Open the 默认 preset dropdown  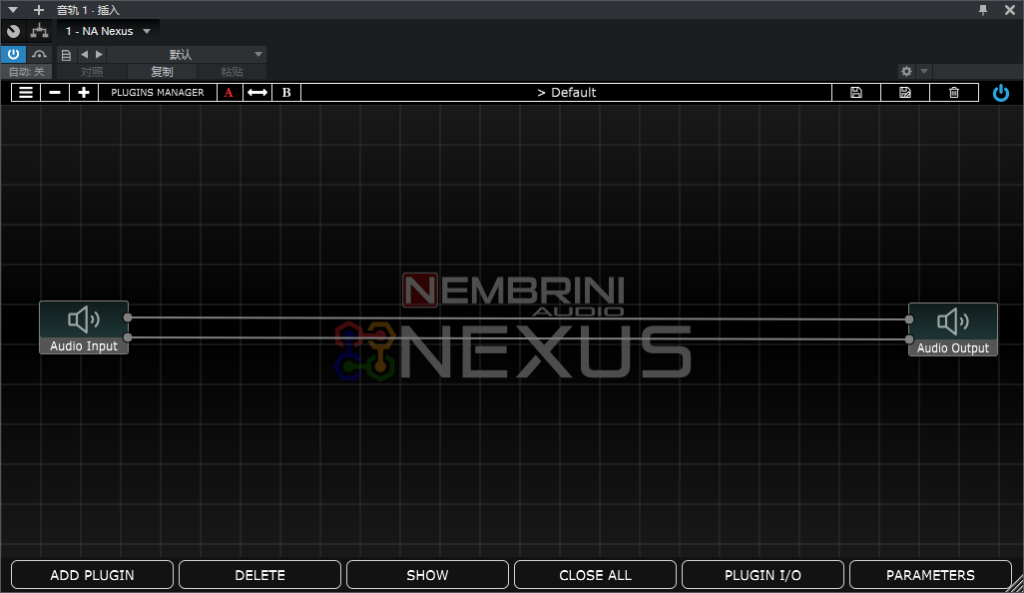click(186, 54)
